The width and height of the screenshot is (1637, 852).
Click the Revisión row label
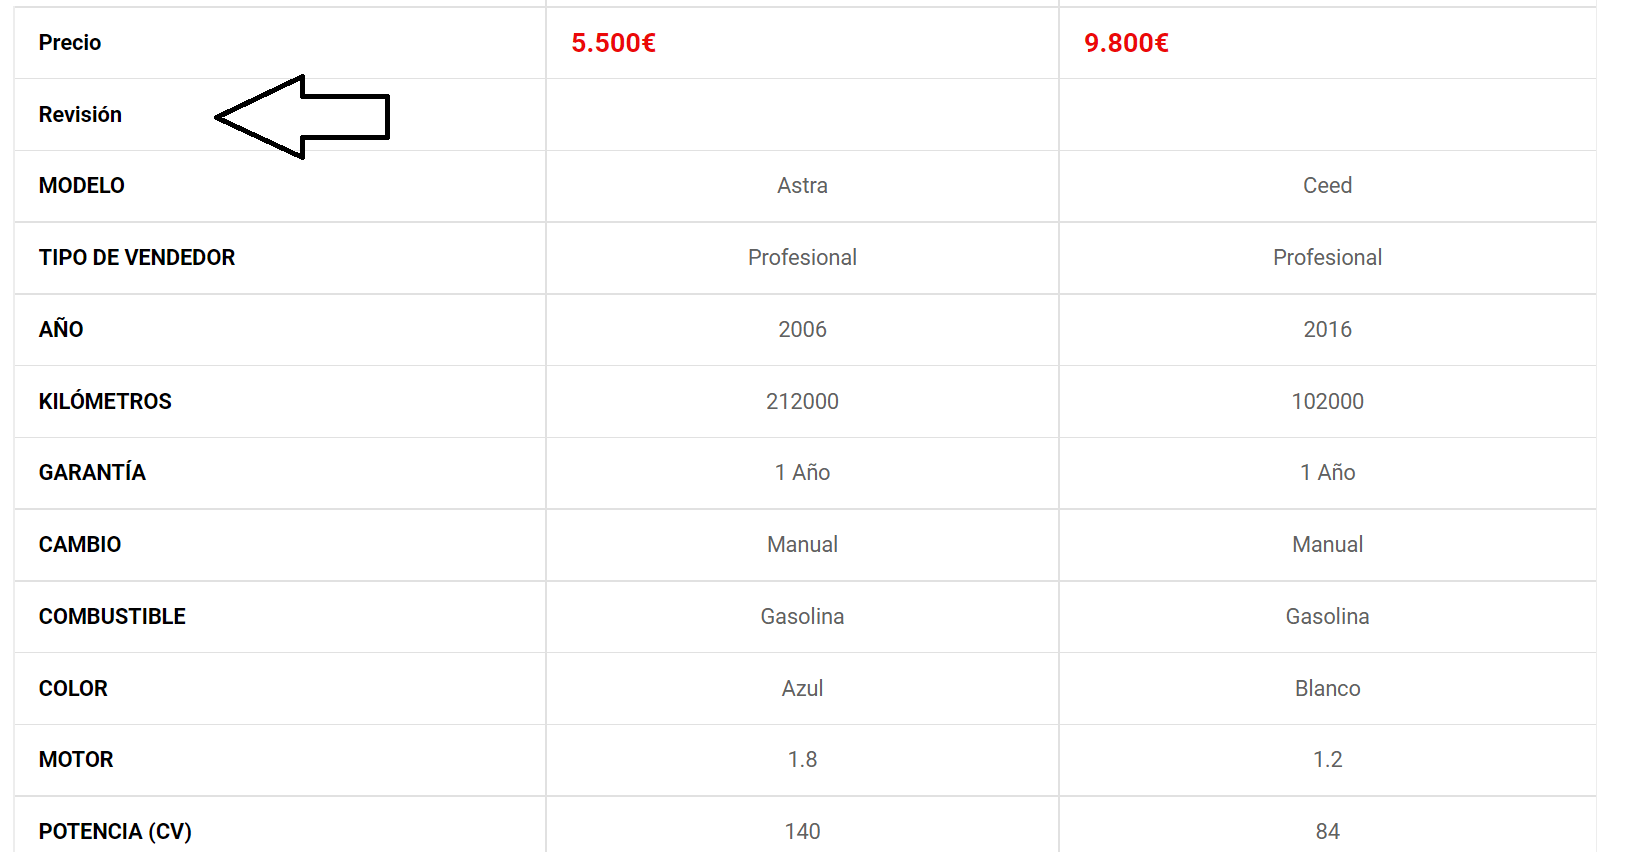80,115
